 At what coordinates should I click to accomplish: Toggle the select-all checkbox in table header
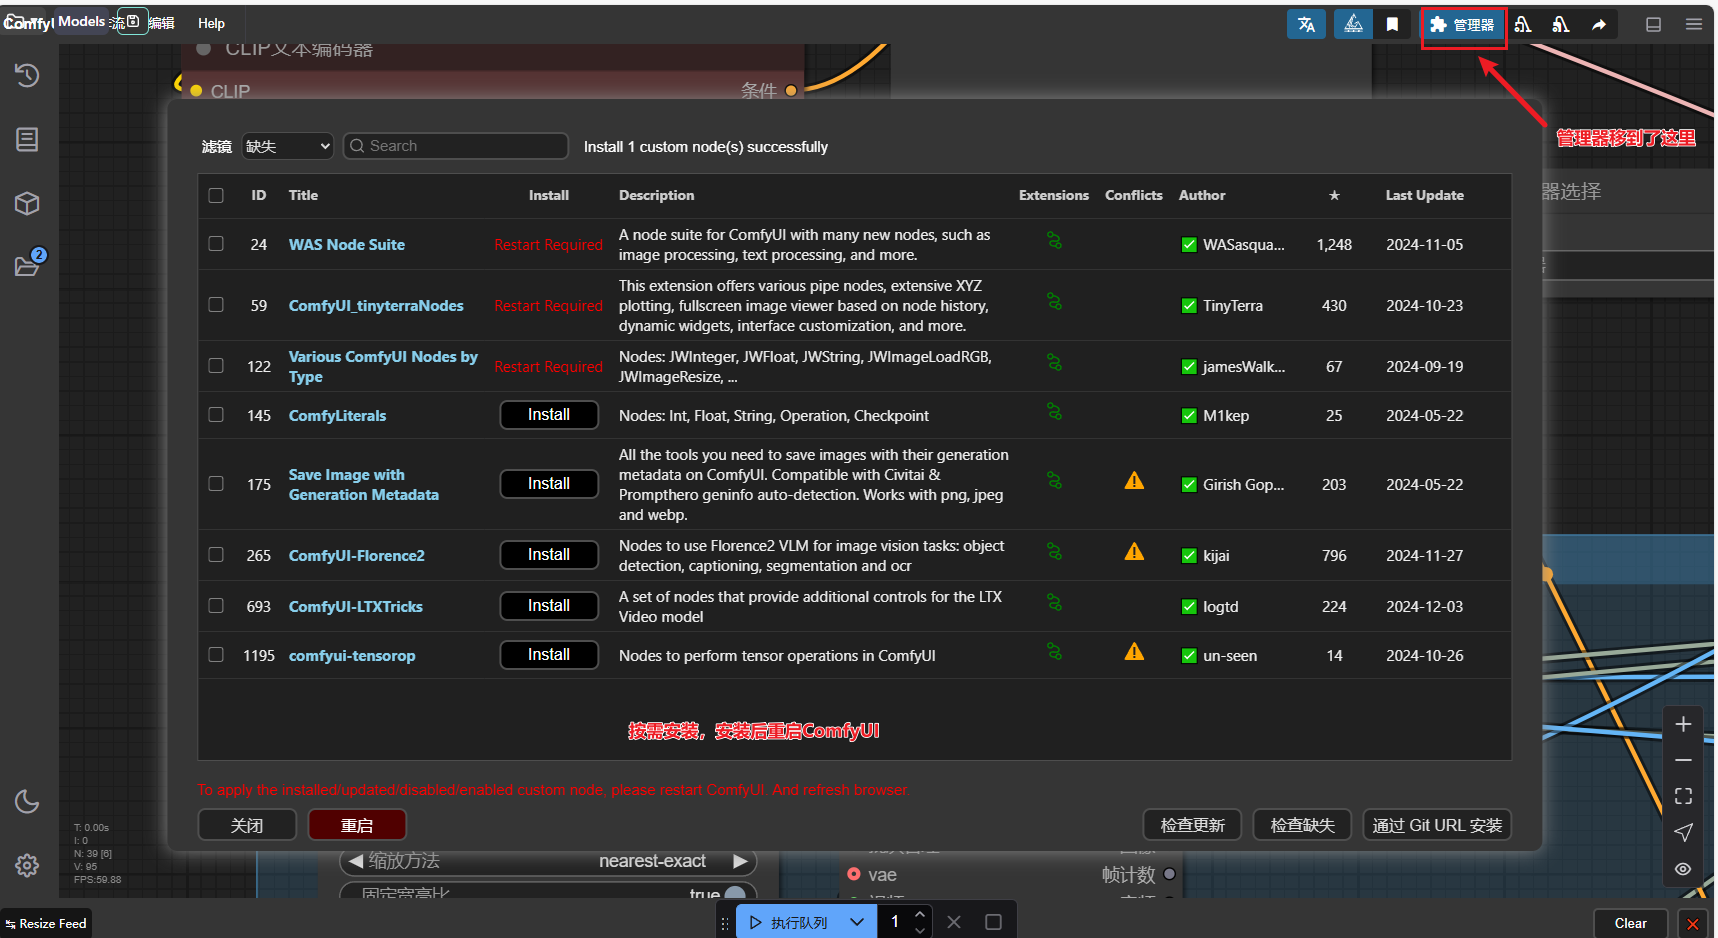[x=216, y=195]
